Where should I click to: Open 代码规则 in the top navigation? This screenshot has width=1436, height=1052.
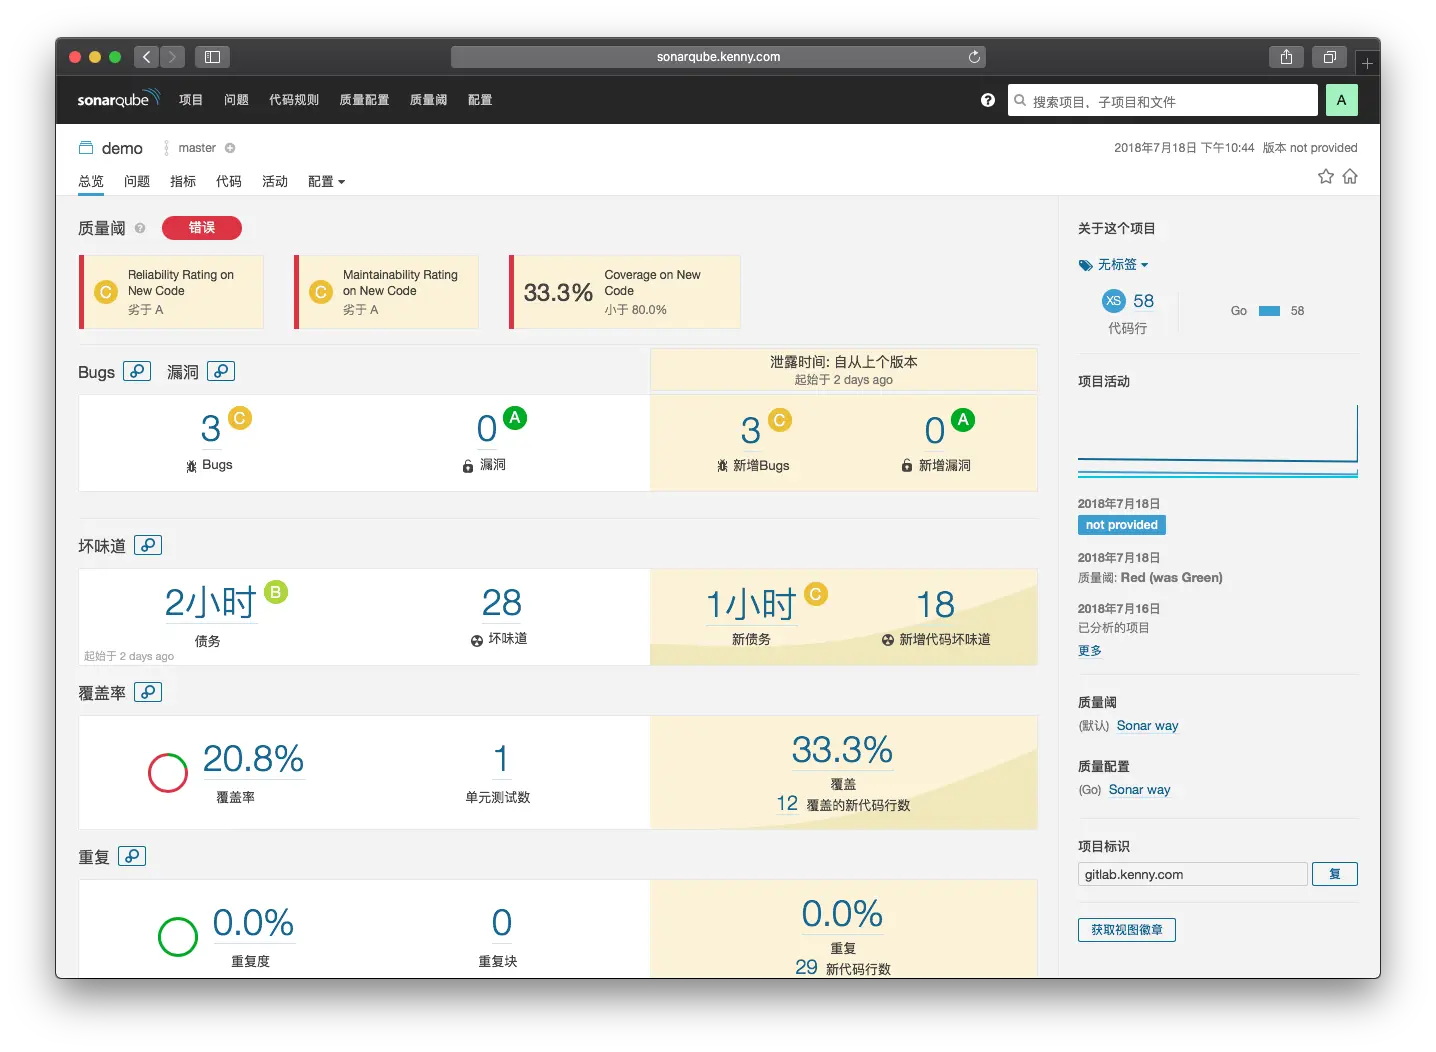(x=294, y=100)
